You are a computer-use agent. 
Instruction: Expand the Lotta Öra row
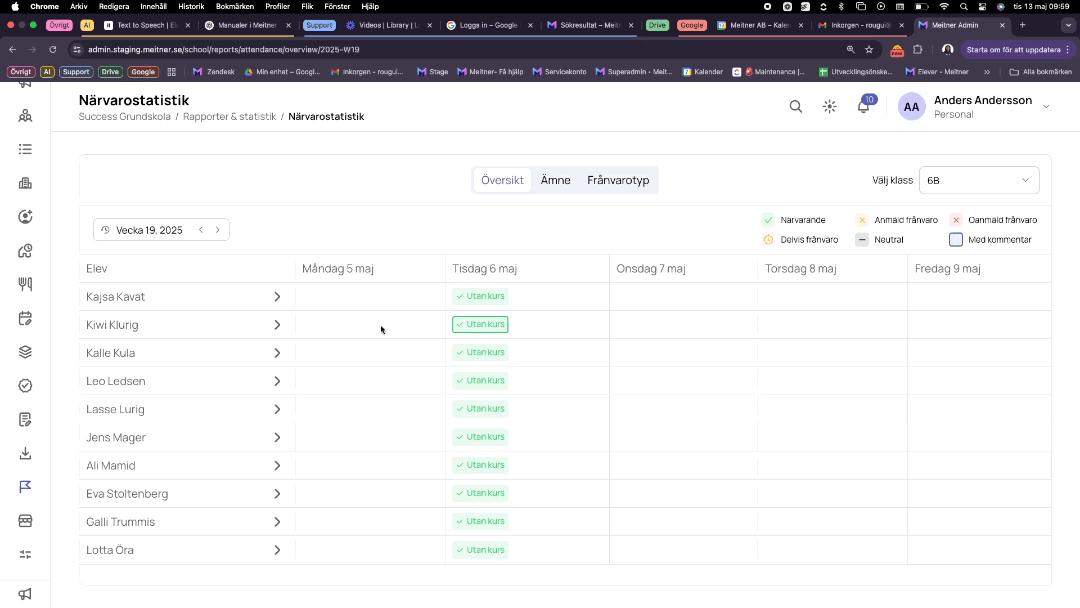[x=277, y=550]
